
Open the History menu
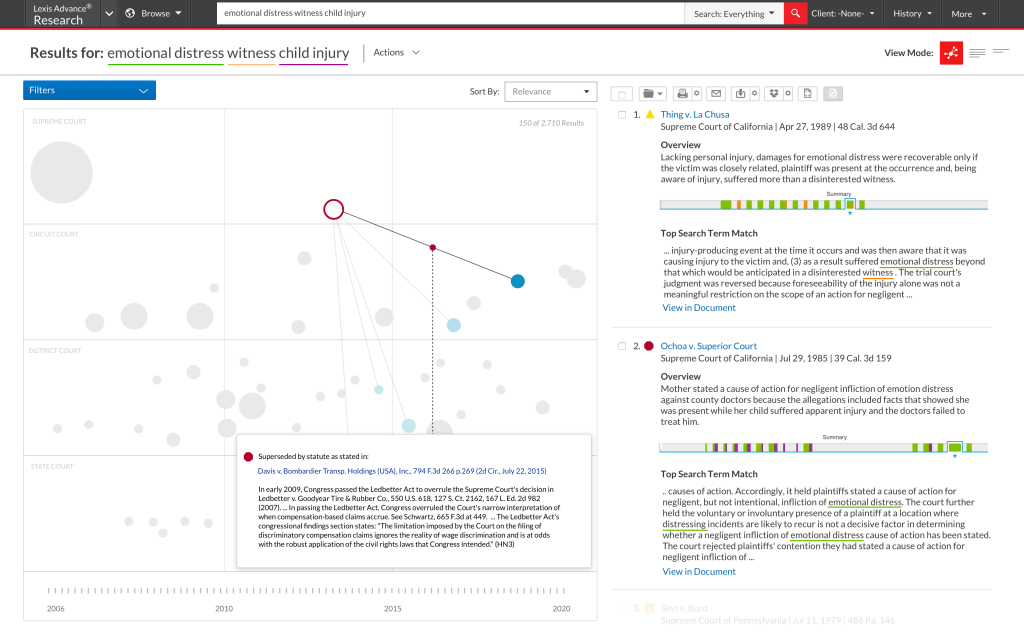912,13
